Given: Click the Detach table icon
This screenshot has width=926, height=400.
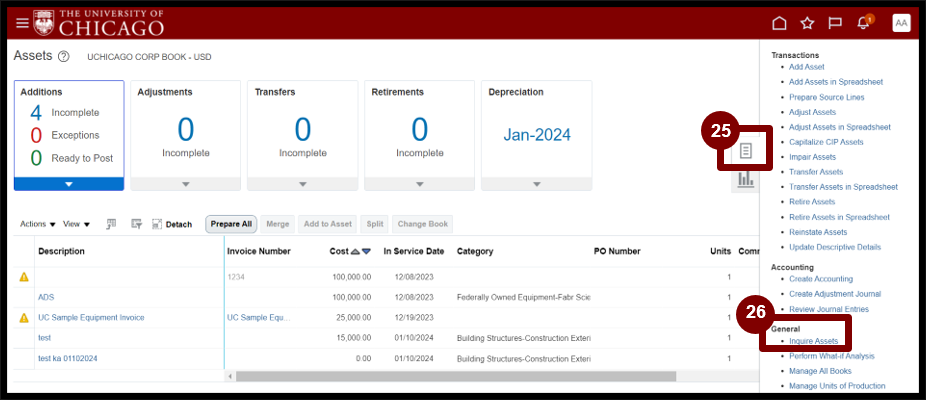Looking at the screenshot, I should pyautogui.click(x=172, y=225).
